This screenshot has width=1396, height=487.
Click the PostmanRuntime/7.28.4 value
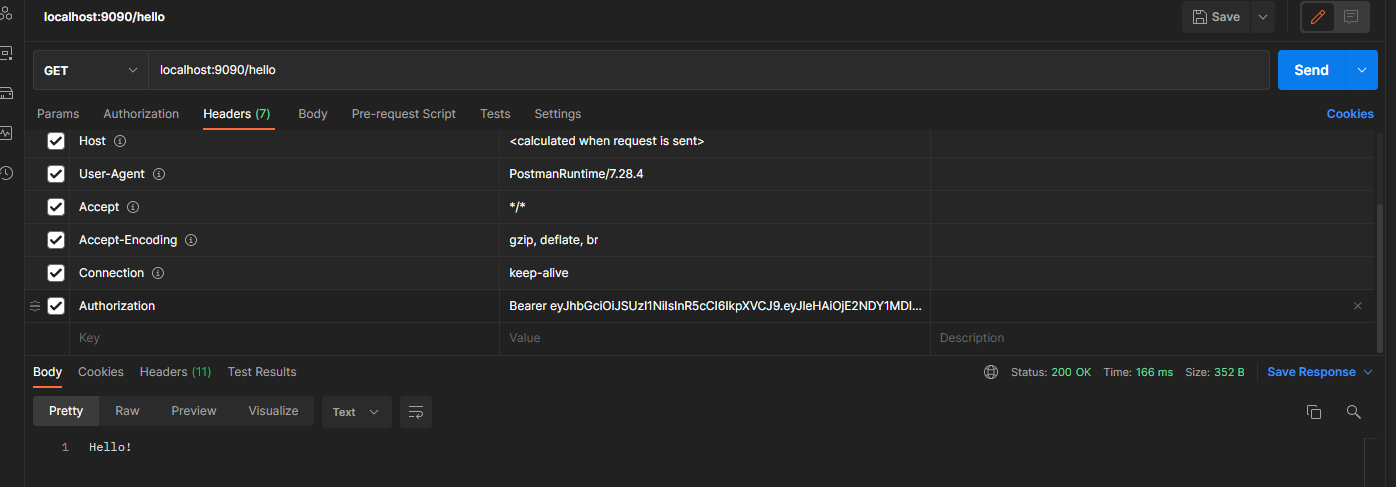(576, 174)
